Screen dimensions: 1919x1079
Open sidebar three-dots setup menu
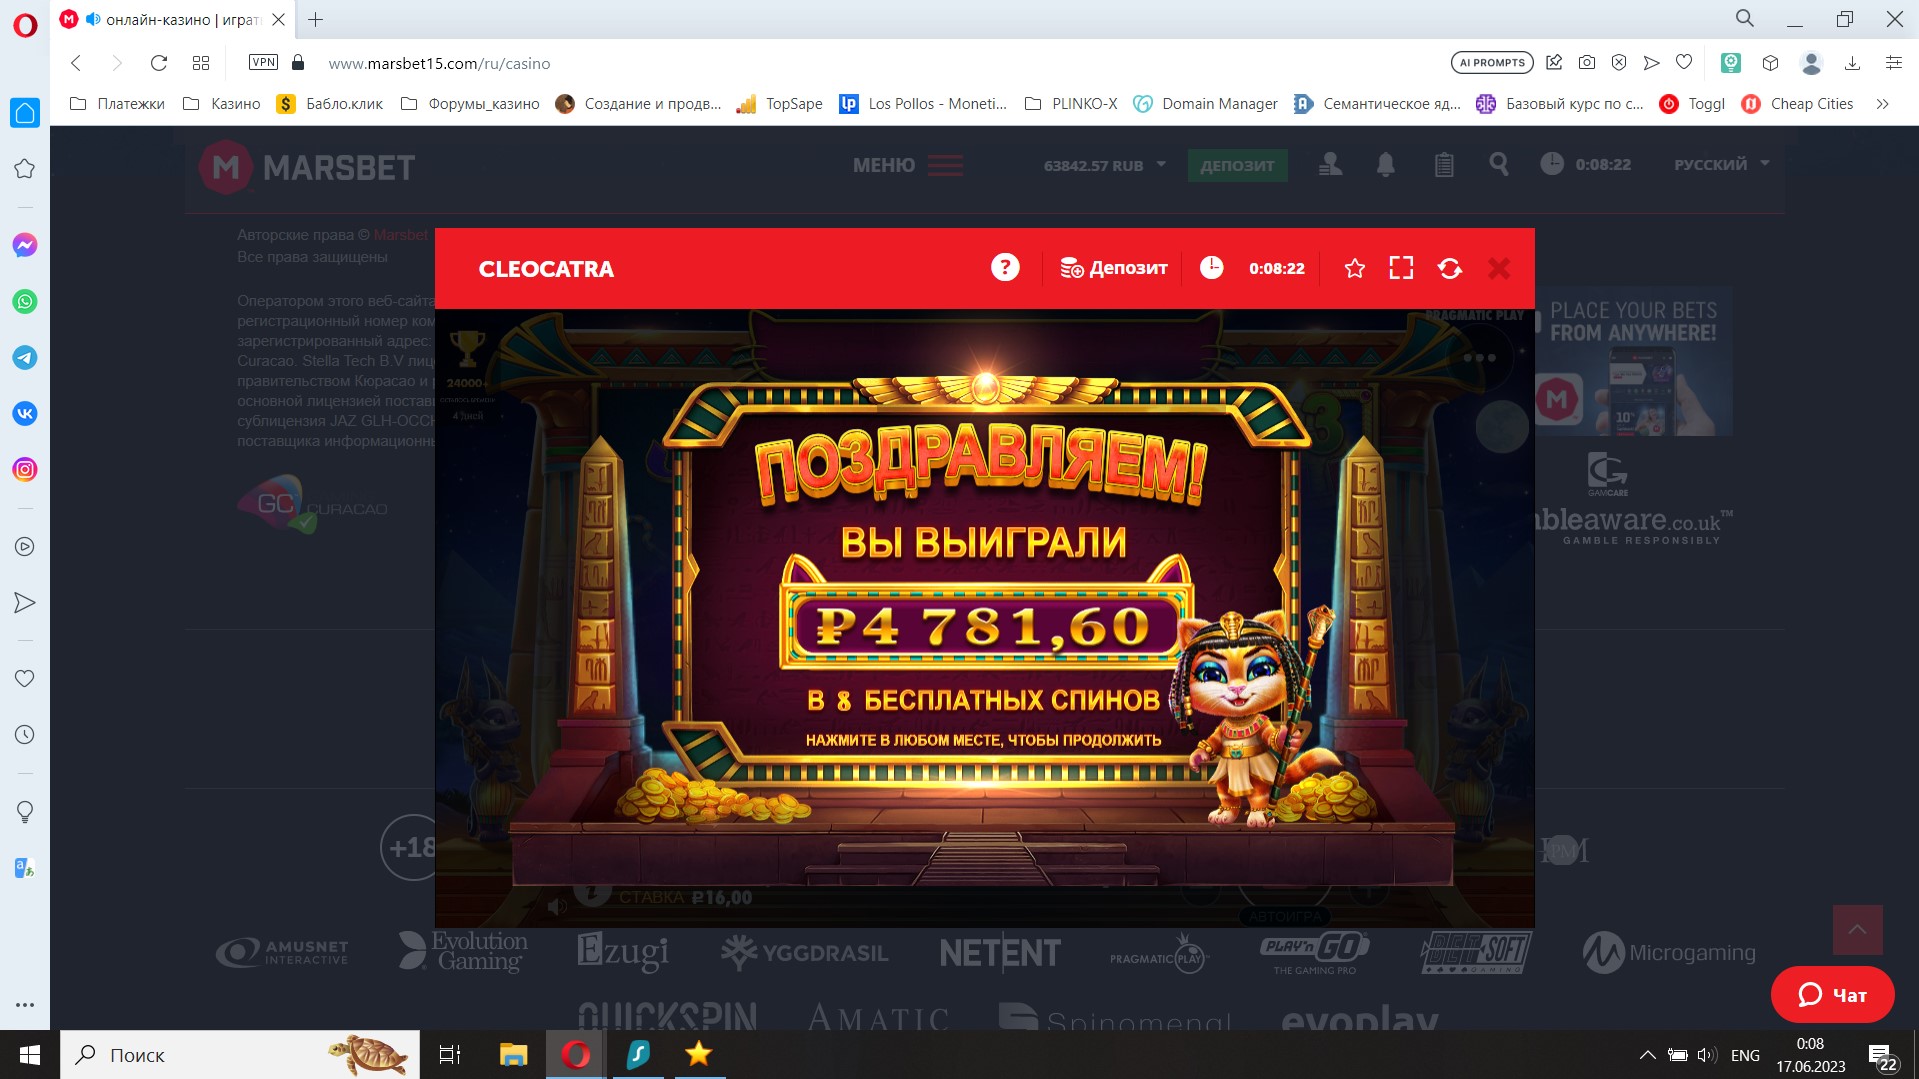click(25, 1004)
